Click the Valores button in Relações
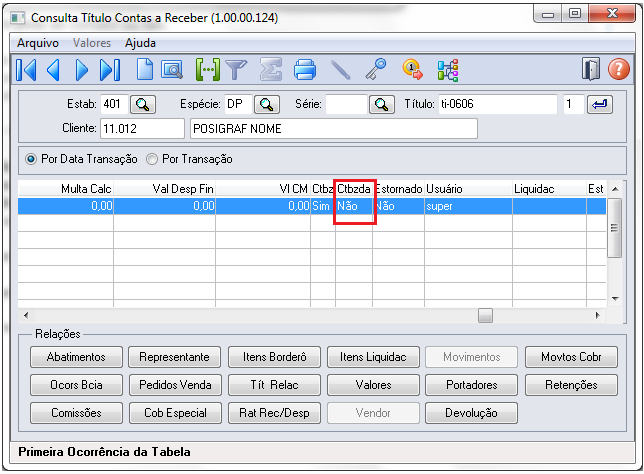Image resolution: width=644 pixels, height=474 pixels. (373, 385)
